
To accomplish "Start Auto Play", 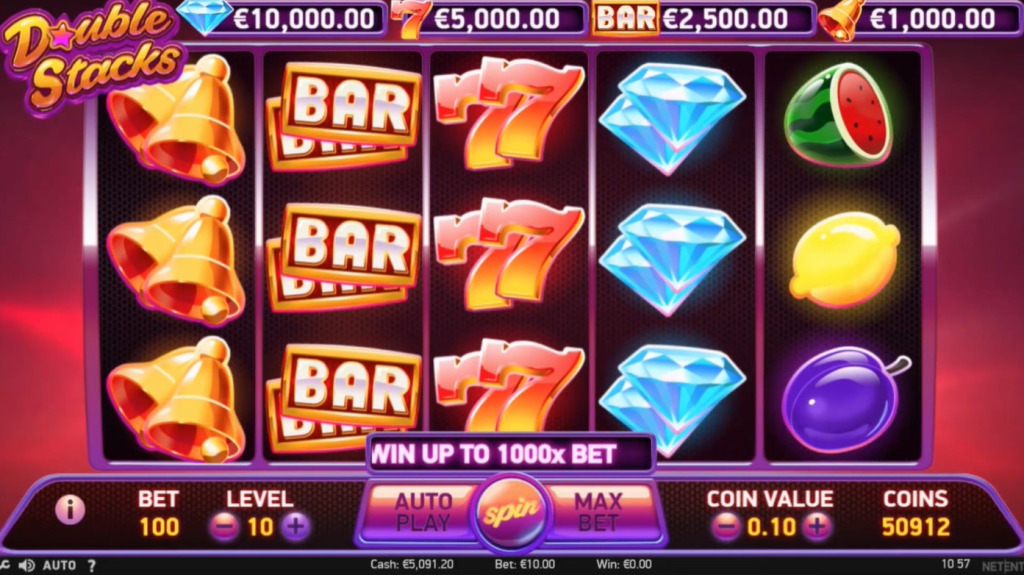I will [422, 512].
